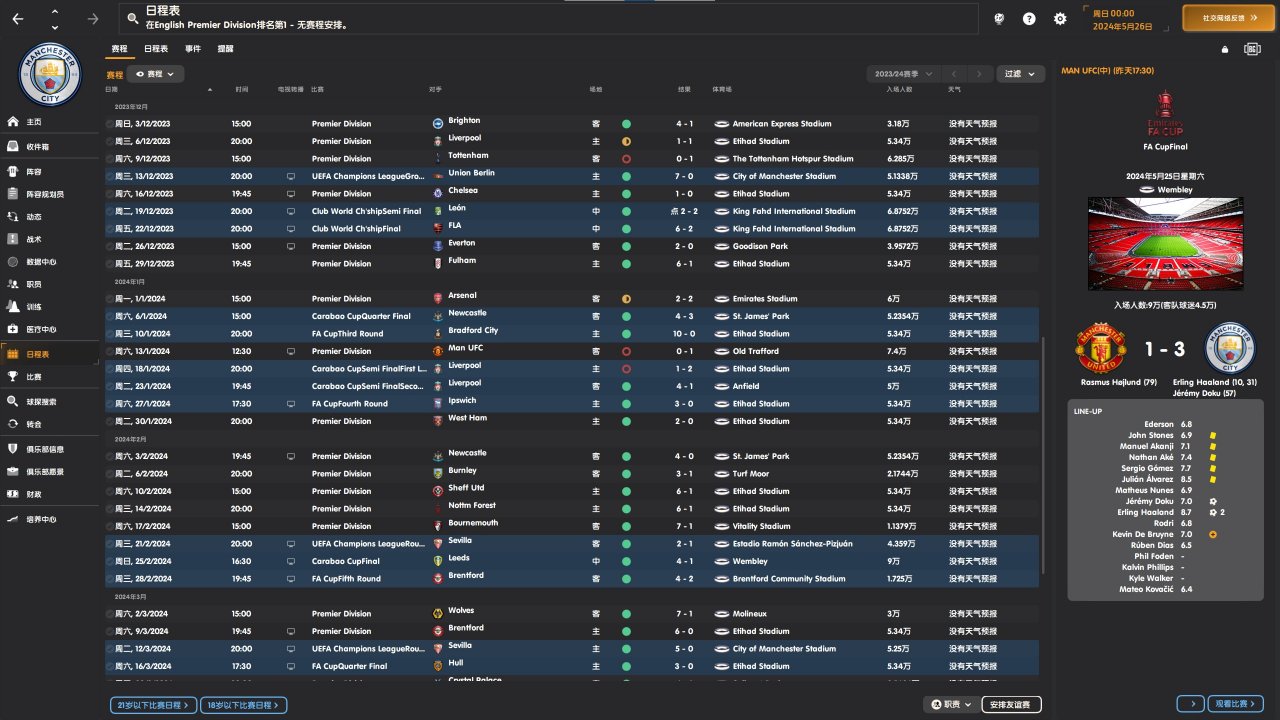Toggle the TV broadcast icon on Union Berlin row

[x=291, y=176]
